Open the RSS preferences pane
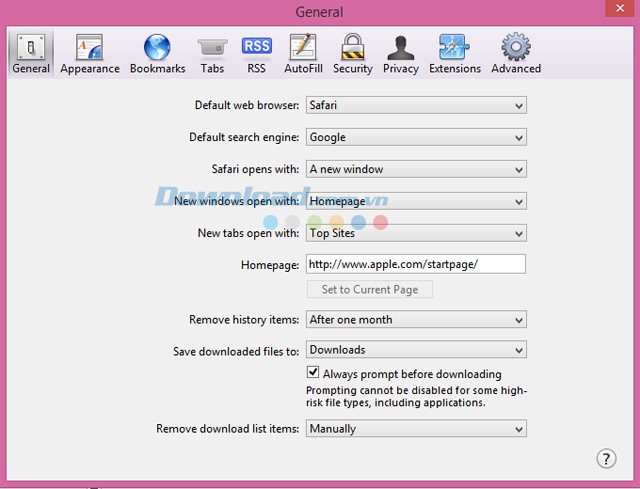Viewport: 640px width, 489px height. click(x=256, y=54)
